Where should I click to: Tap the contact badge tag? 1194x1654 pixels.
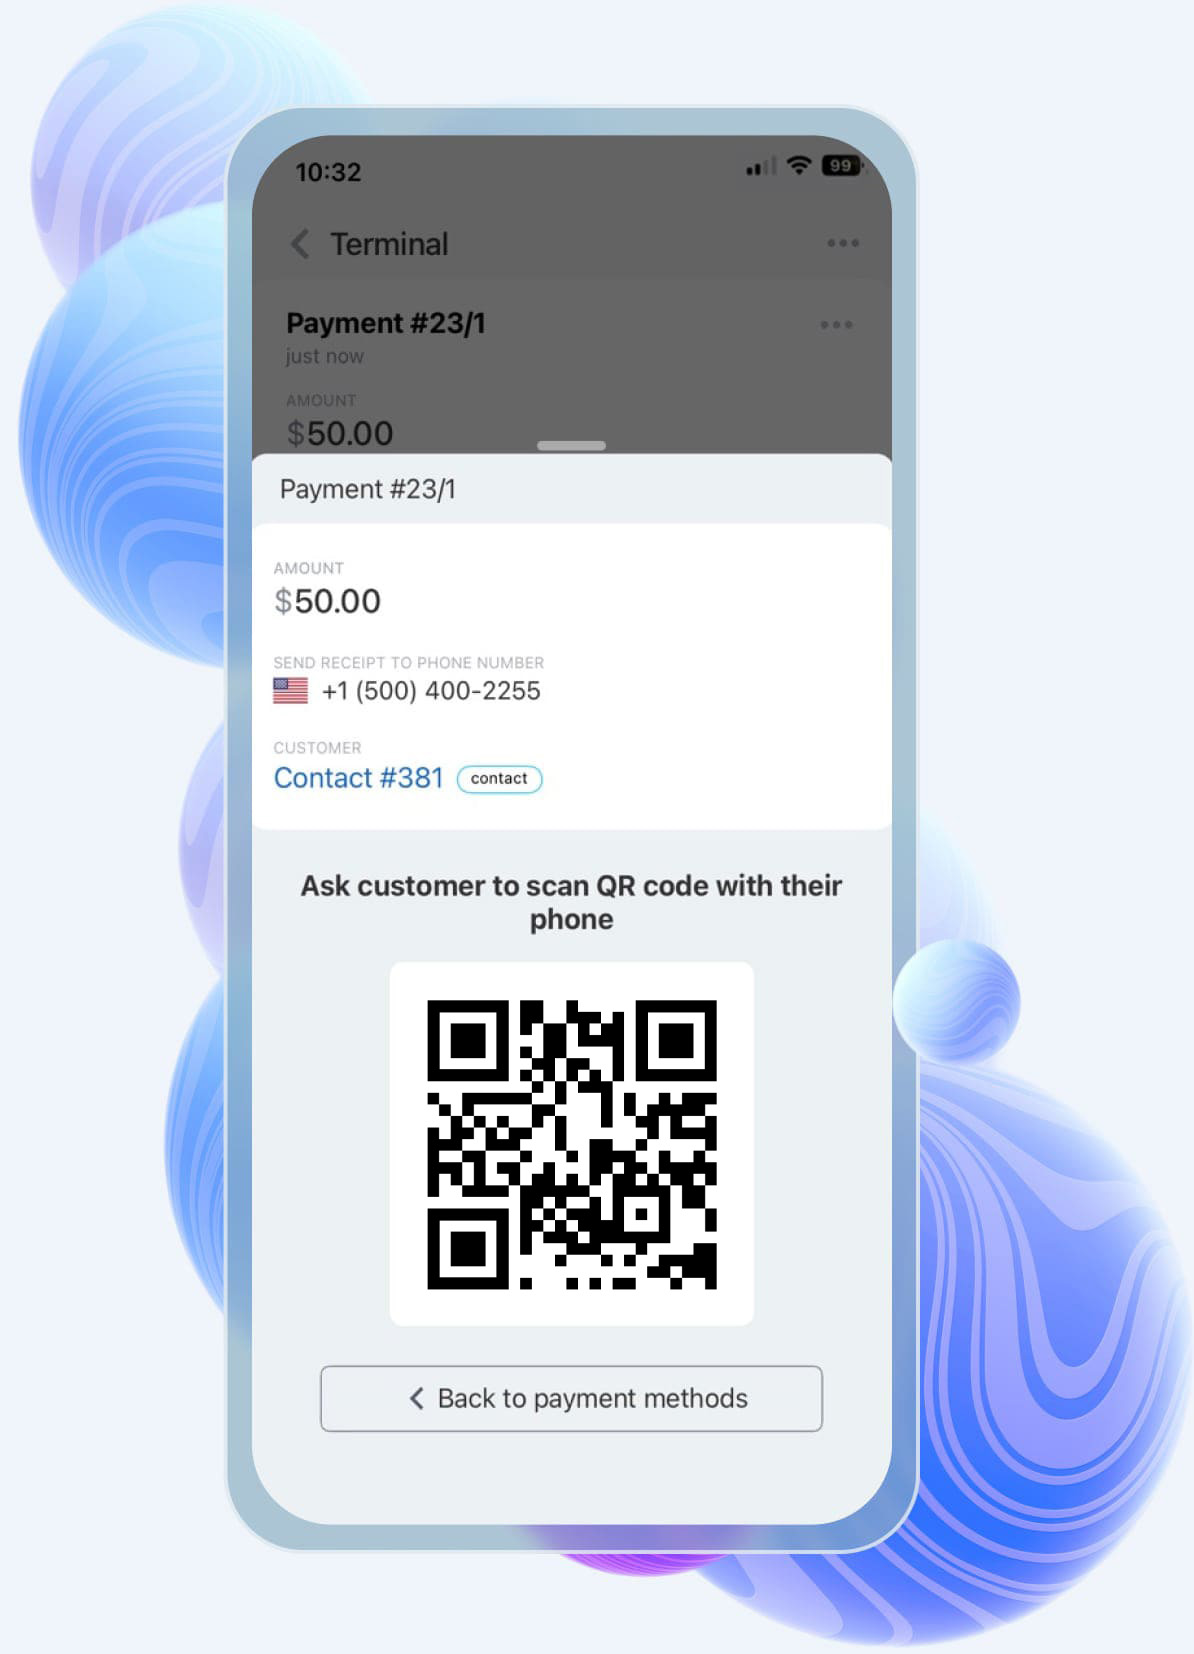(x=499, y=779)
